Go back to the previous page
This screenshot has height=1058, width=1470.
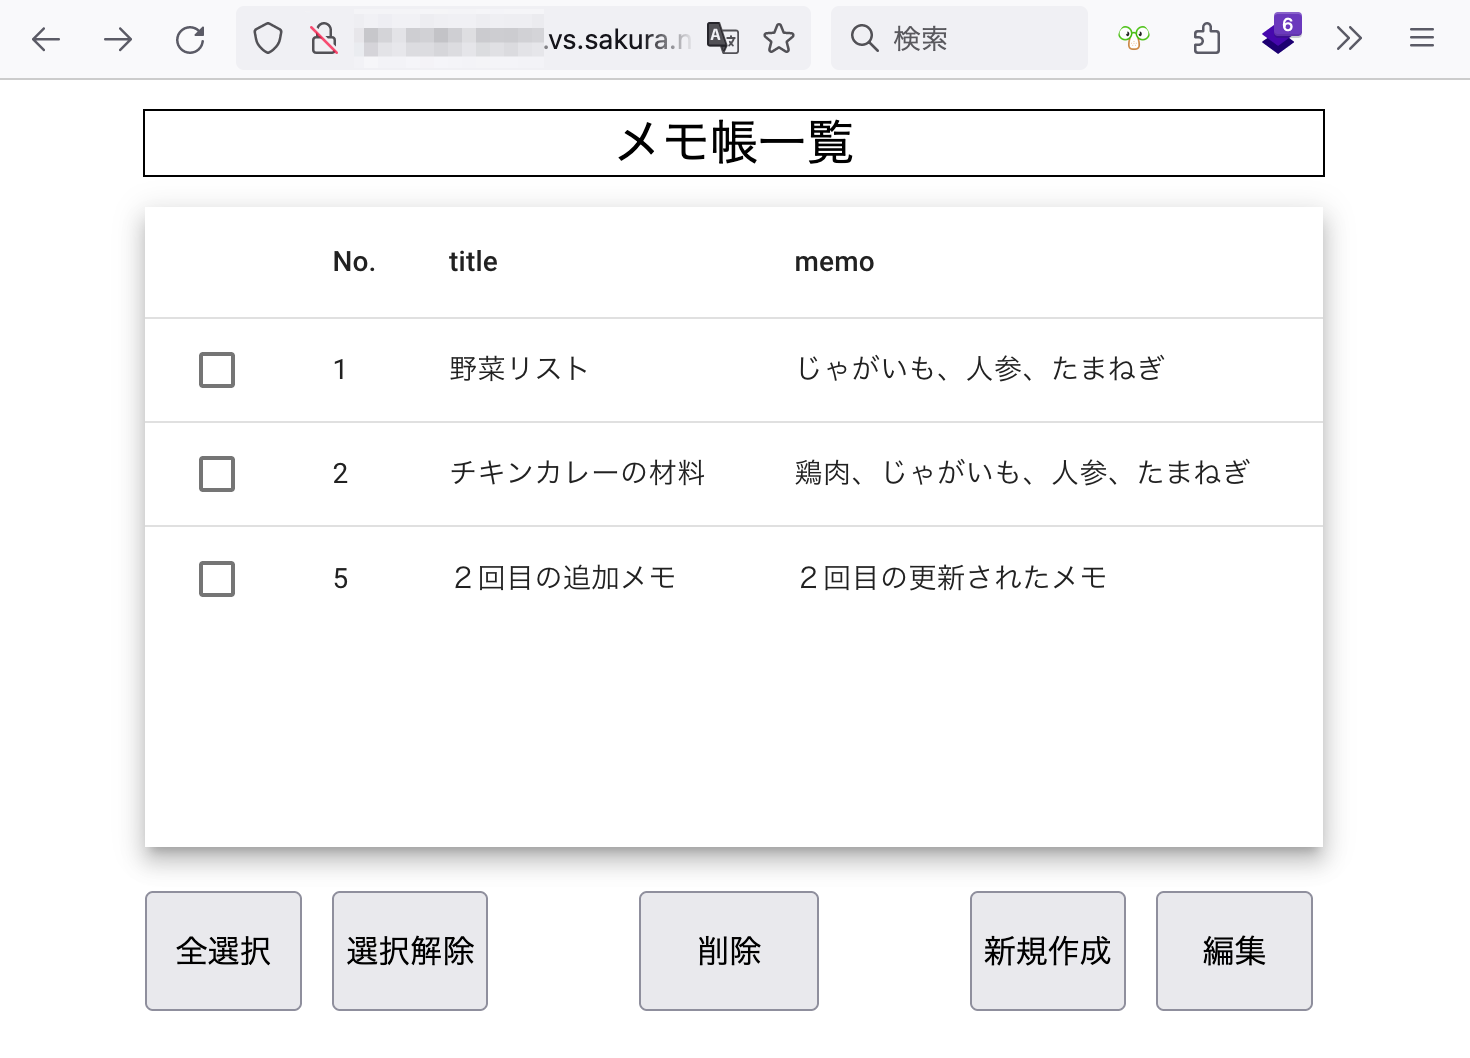coord(46,39)
